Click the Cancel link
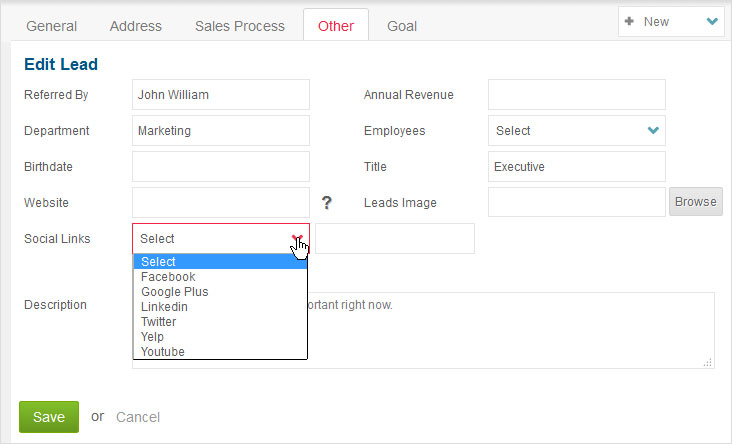This screenshot has width=732, height=444. pos(138,417)
